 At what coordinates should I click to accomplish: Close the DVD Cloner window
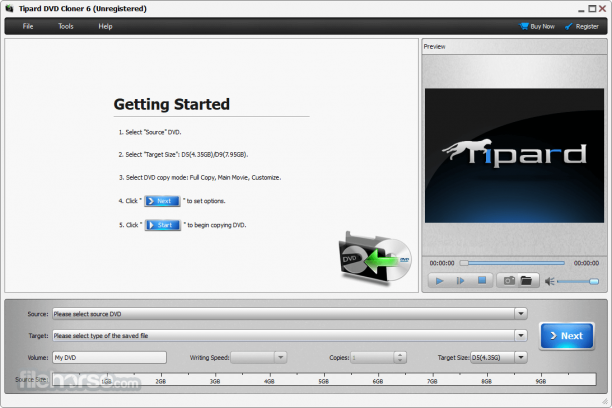click(603, 9)
